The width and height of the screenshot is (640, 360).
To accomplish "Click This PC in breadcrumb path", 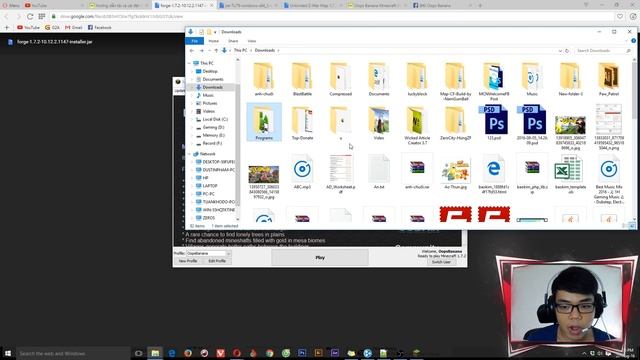I will [x=240, y=50].
